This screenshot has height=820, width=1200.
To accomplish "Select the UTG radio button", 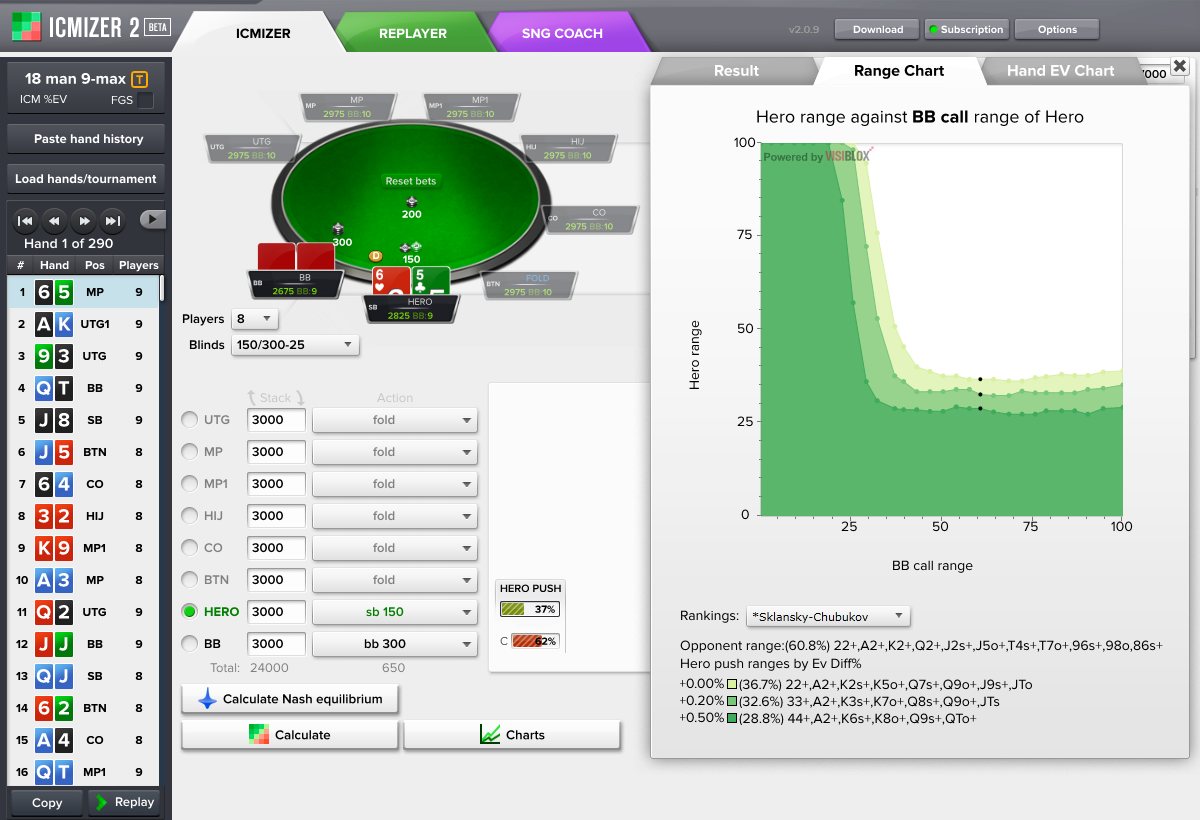I will tap(189, 420).
